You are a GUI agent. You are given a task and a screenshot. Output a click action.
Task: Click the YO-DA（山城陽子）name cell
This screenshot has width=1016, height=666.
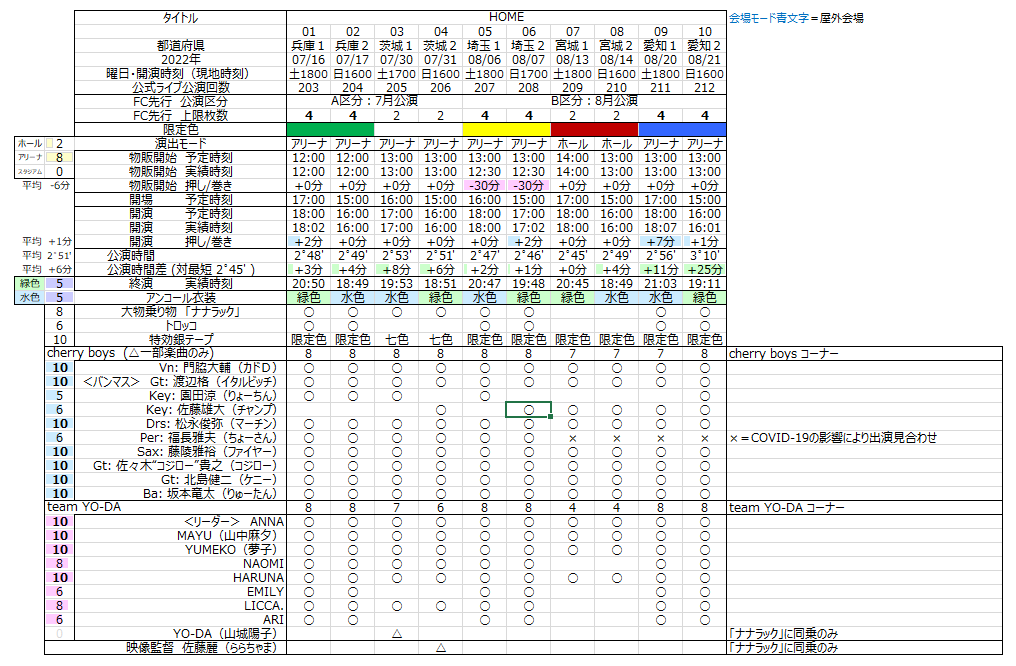(x=180, y=634)
